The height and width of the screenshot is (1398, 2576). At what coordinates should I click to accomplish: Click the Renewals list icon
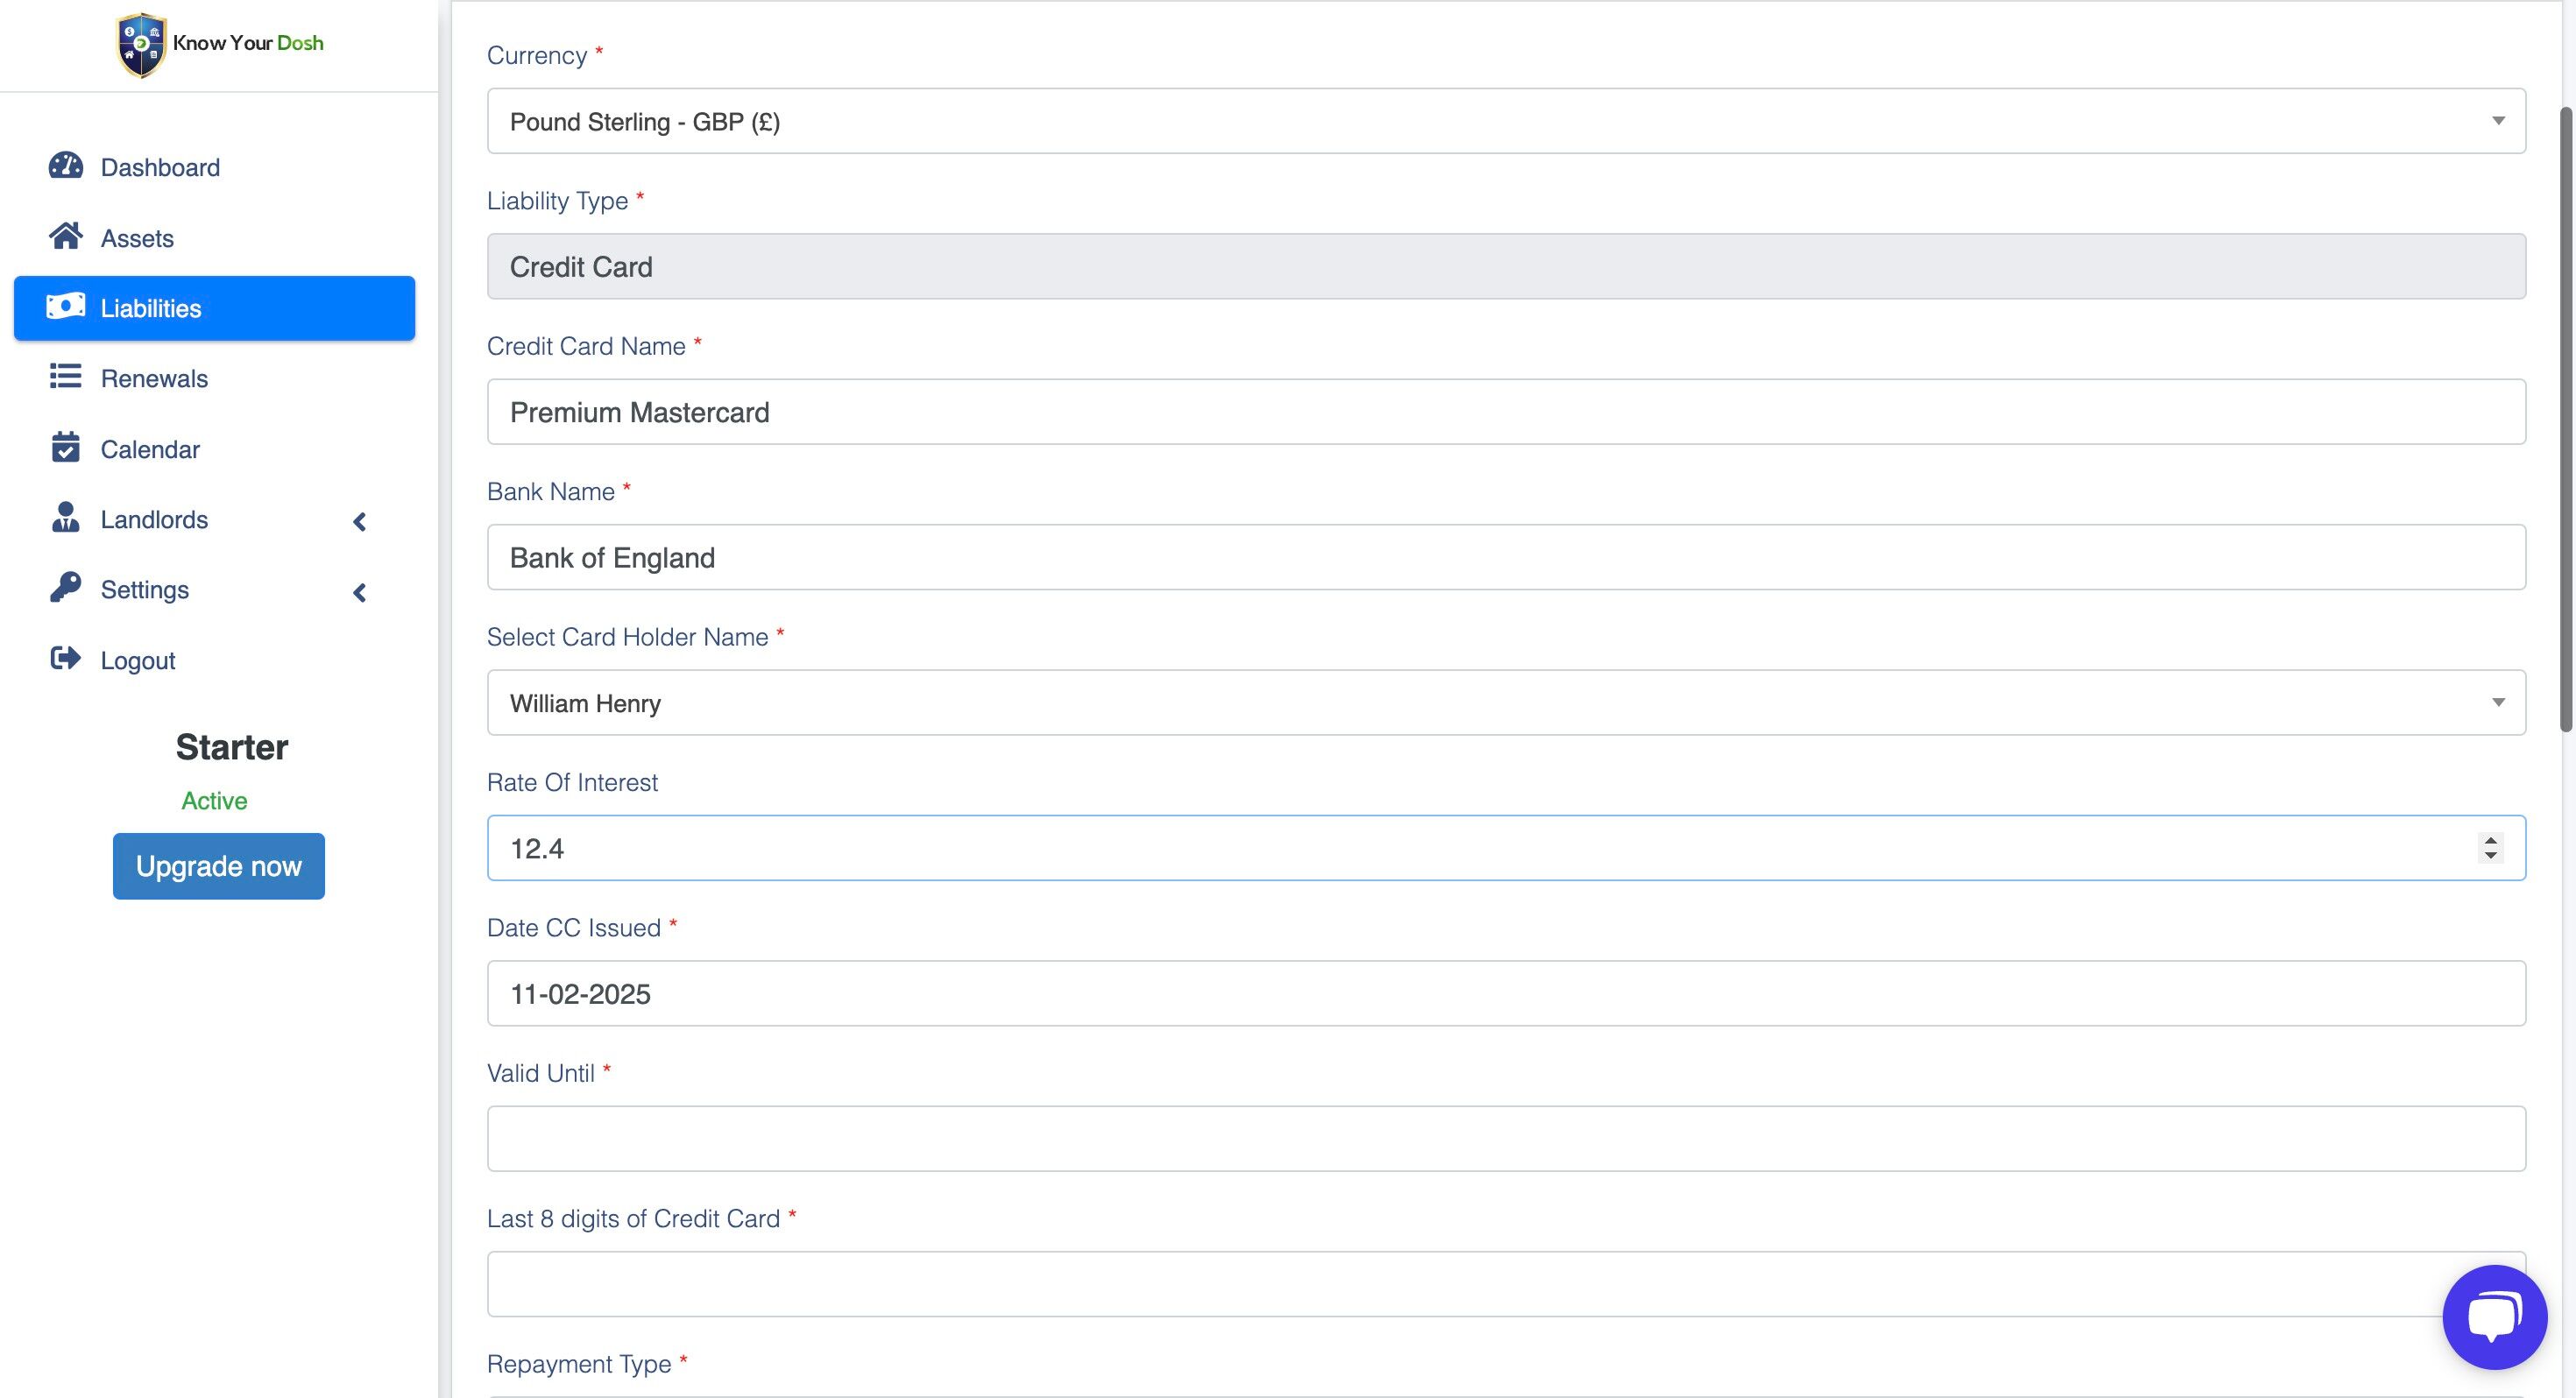(x=66, y=377)
